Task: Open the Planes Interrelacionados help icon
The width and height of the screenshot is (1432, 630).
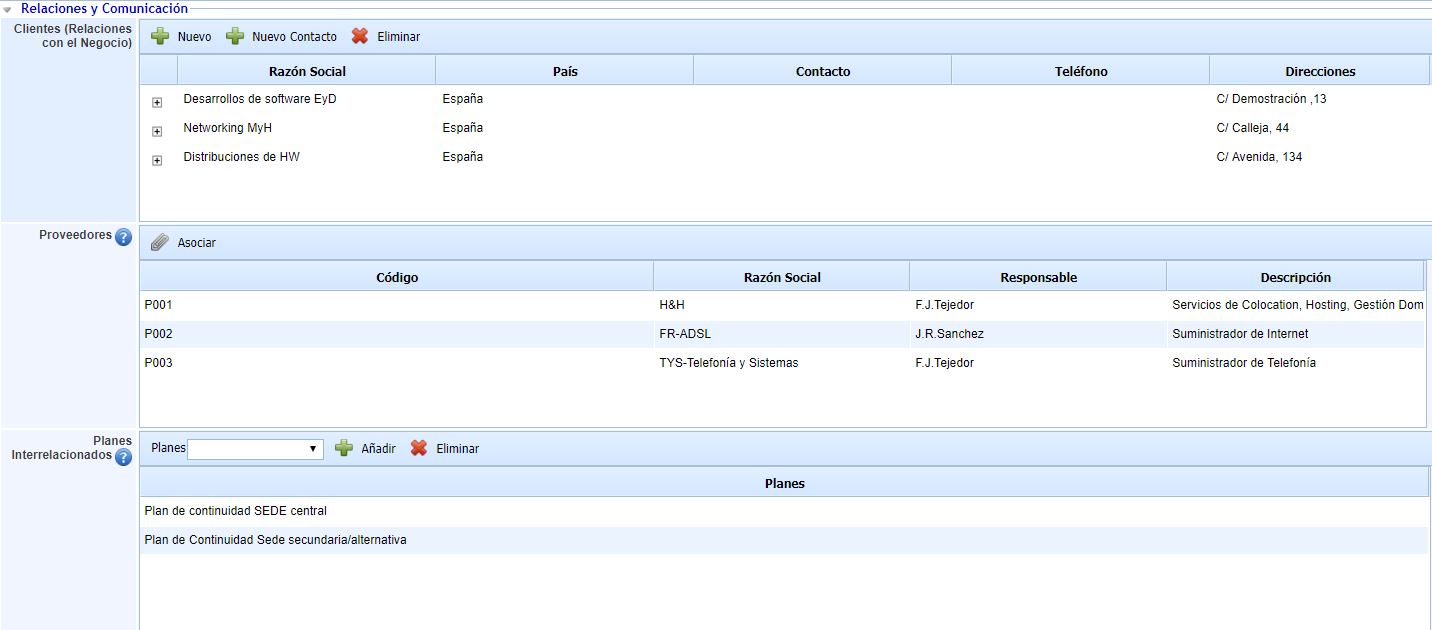Action: click(123, 457)
